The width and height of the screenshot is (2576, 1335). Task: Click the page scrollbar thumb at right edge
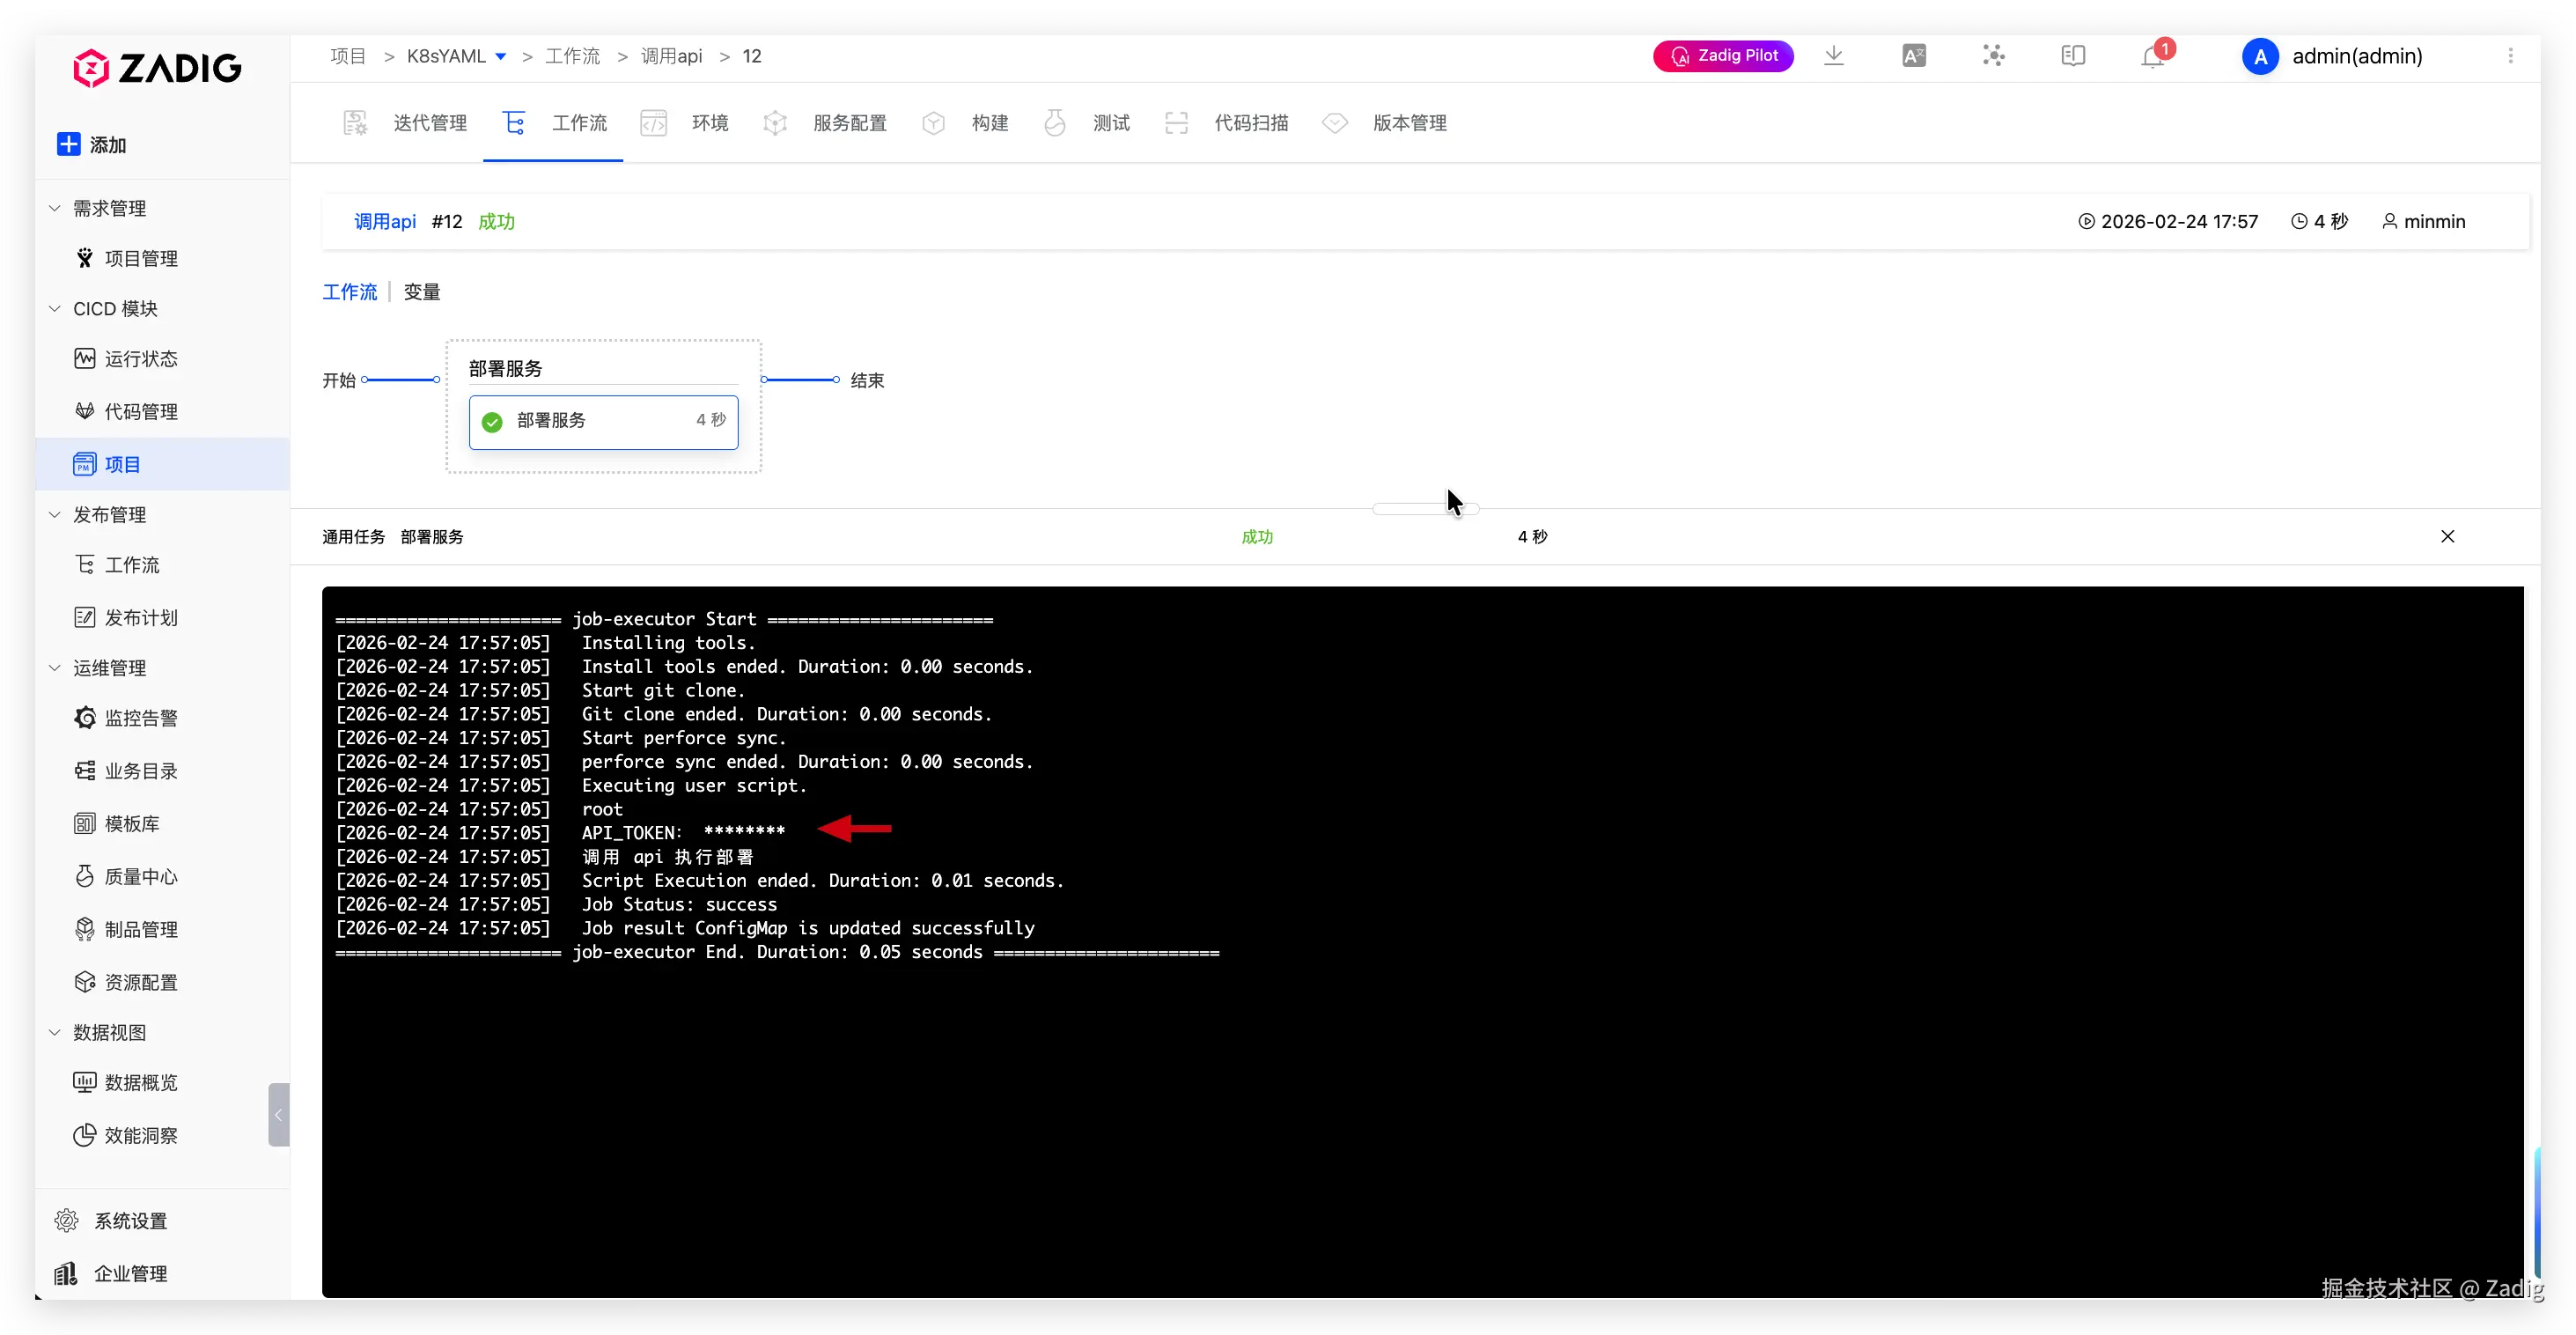point(2537,1212)
